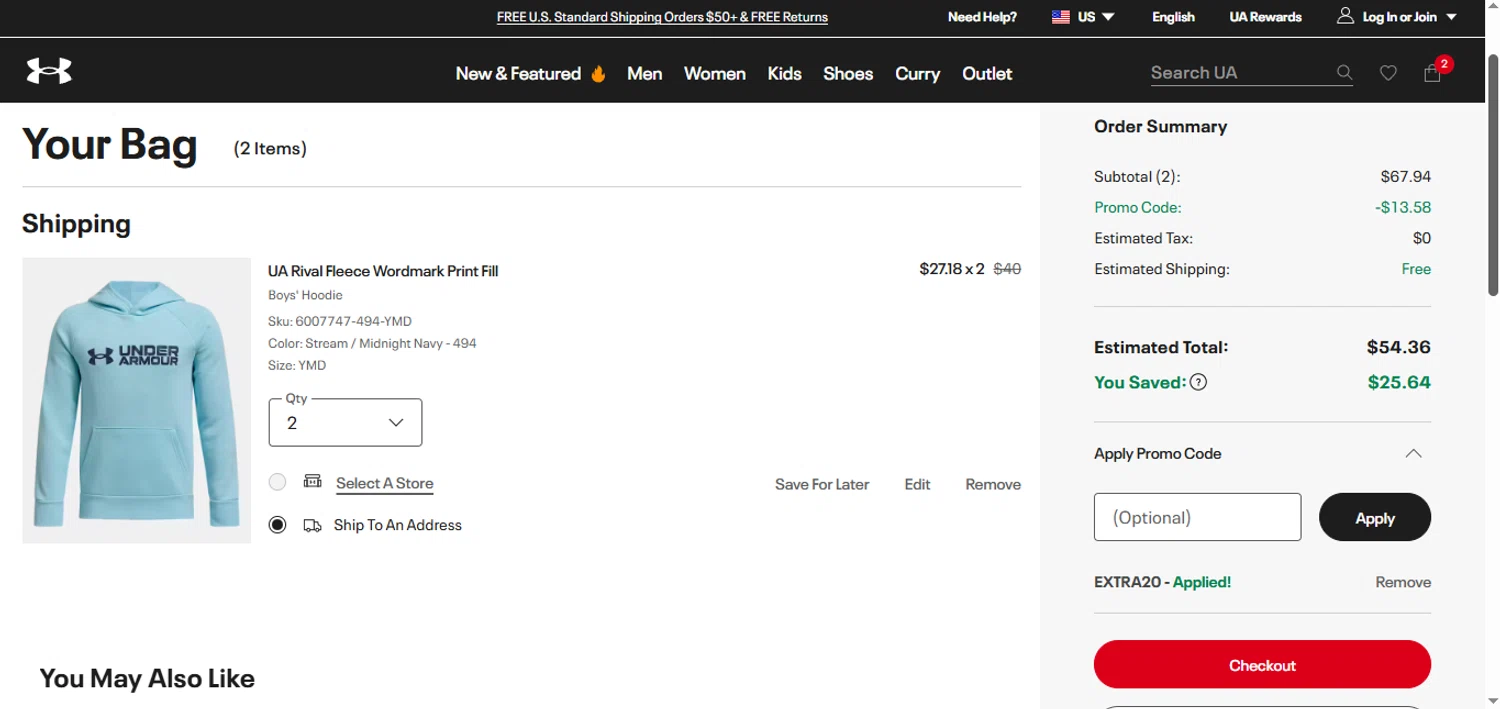This screenshot has height=709, width=1500.
Task: Remove the EXTRA20 promo code
Action: pos(1403,582)
